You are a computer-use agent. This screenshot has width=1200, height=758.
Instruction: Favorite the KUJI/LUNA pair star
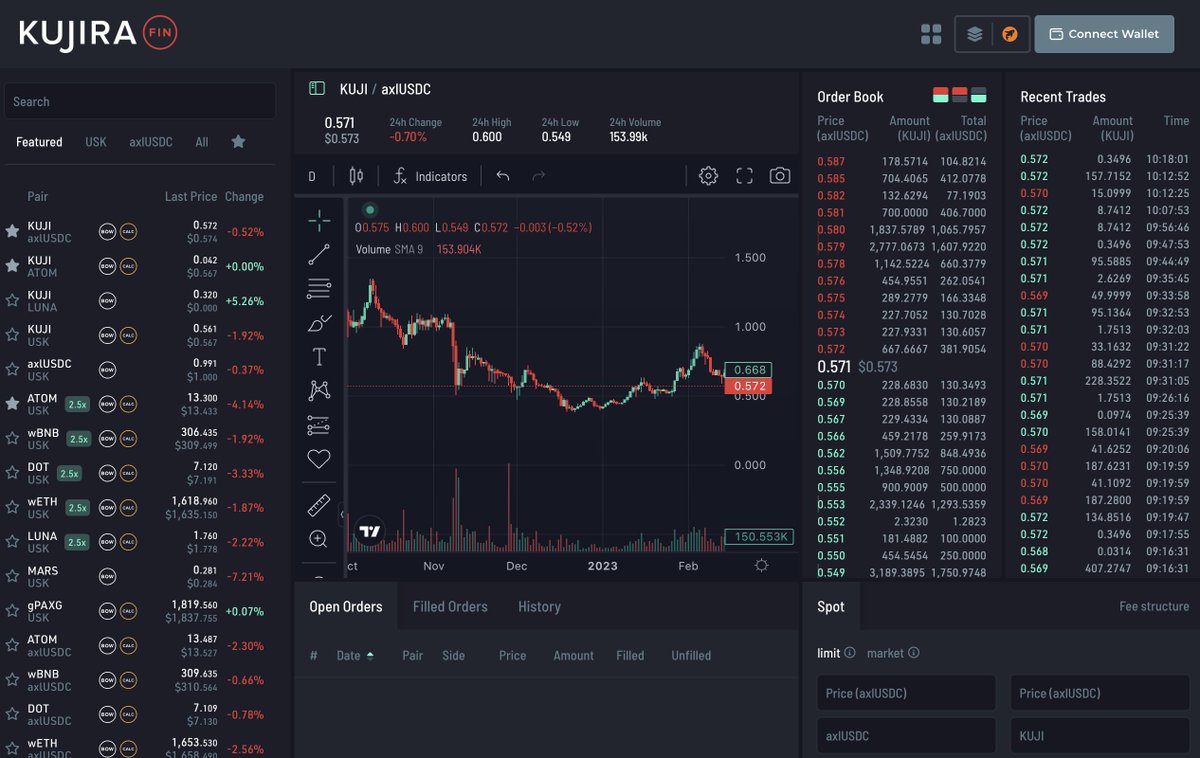[x=12, y=300]
